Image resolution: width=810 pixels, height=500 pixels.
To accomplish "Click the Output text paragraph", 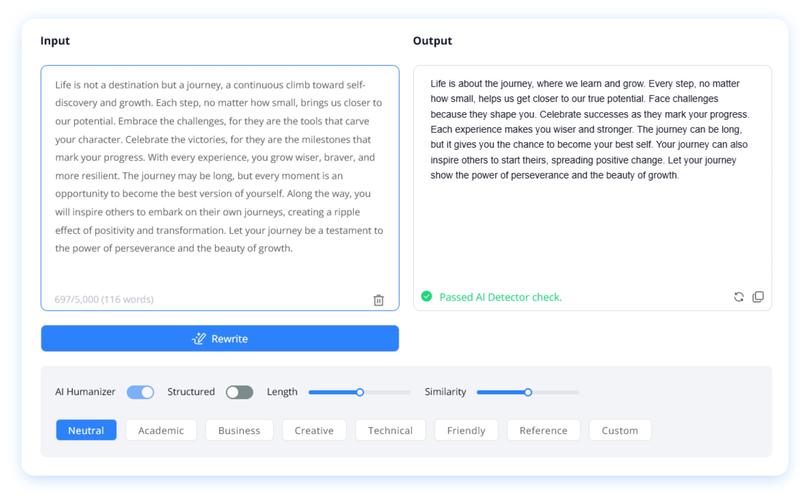I will 589,129.
